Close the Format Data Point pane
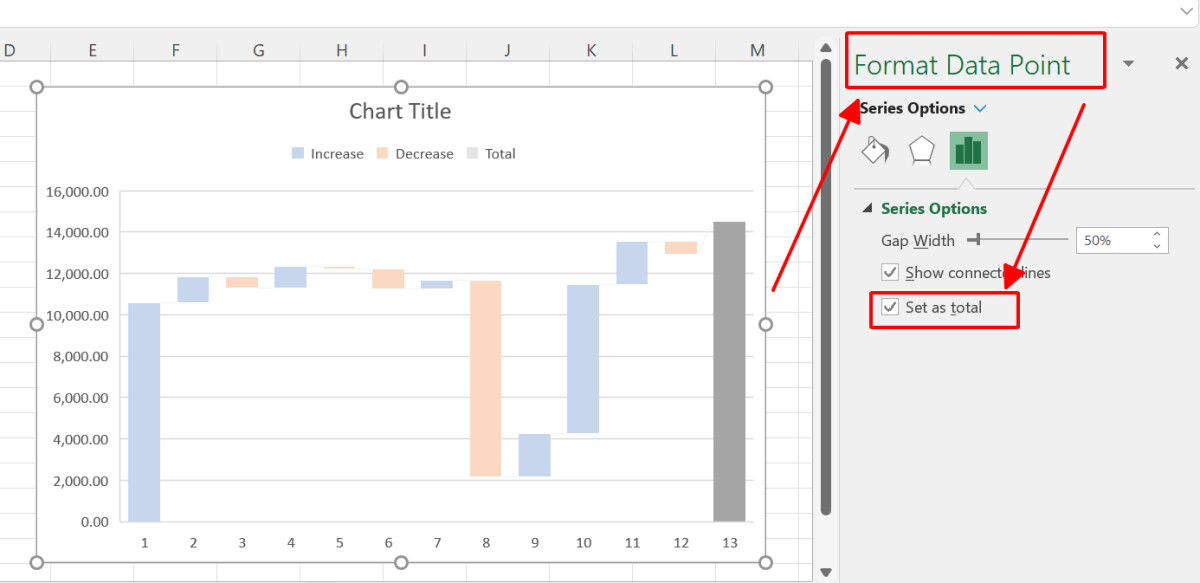 pos(1181,64)
